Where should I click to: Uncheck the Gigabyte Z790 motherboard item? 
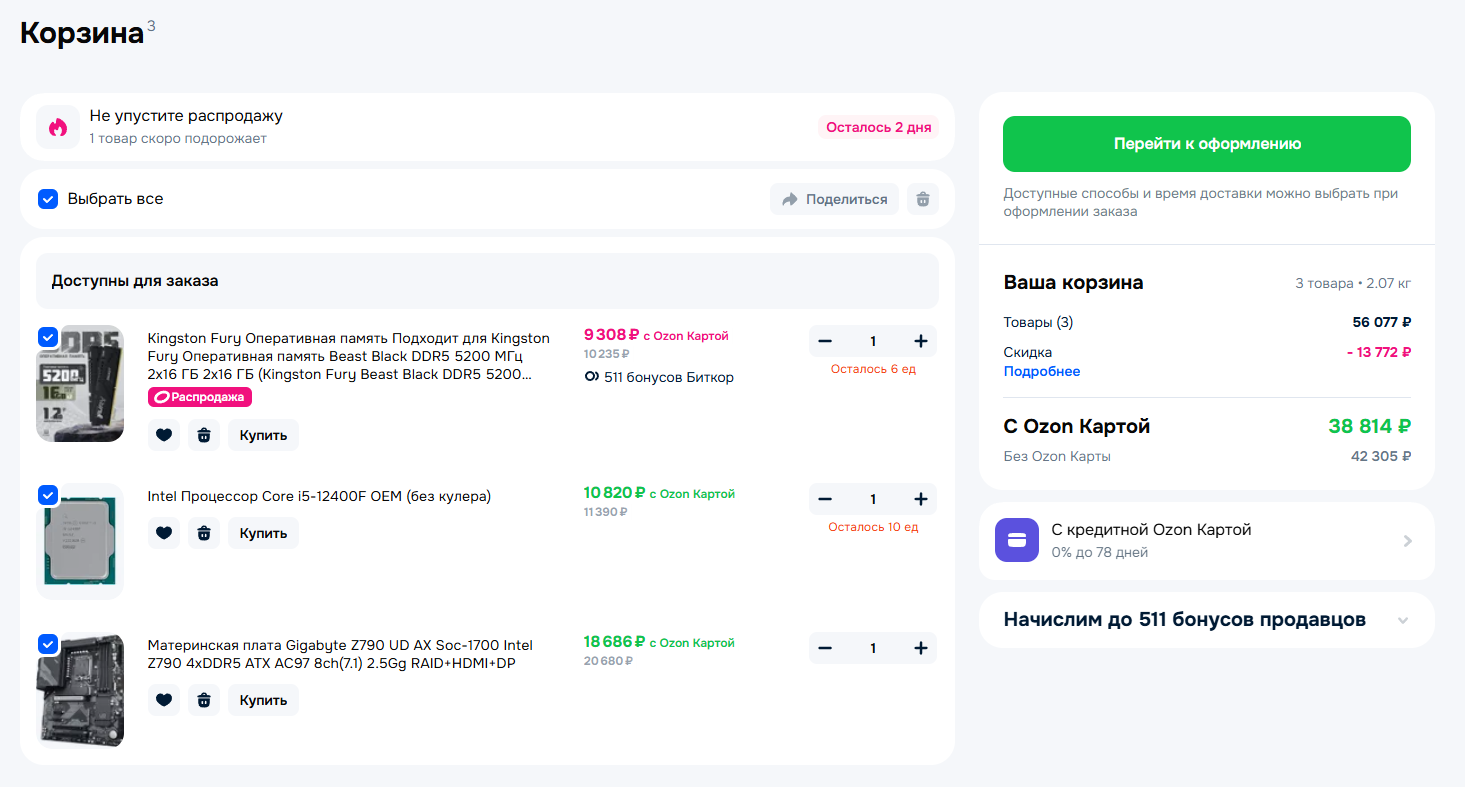point(48,644)
